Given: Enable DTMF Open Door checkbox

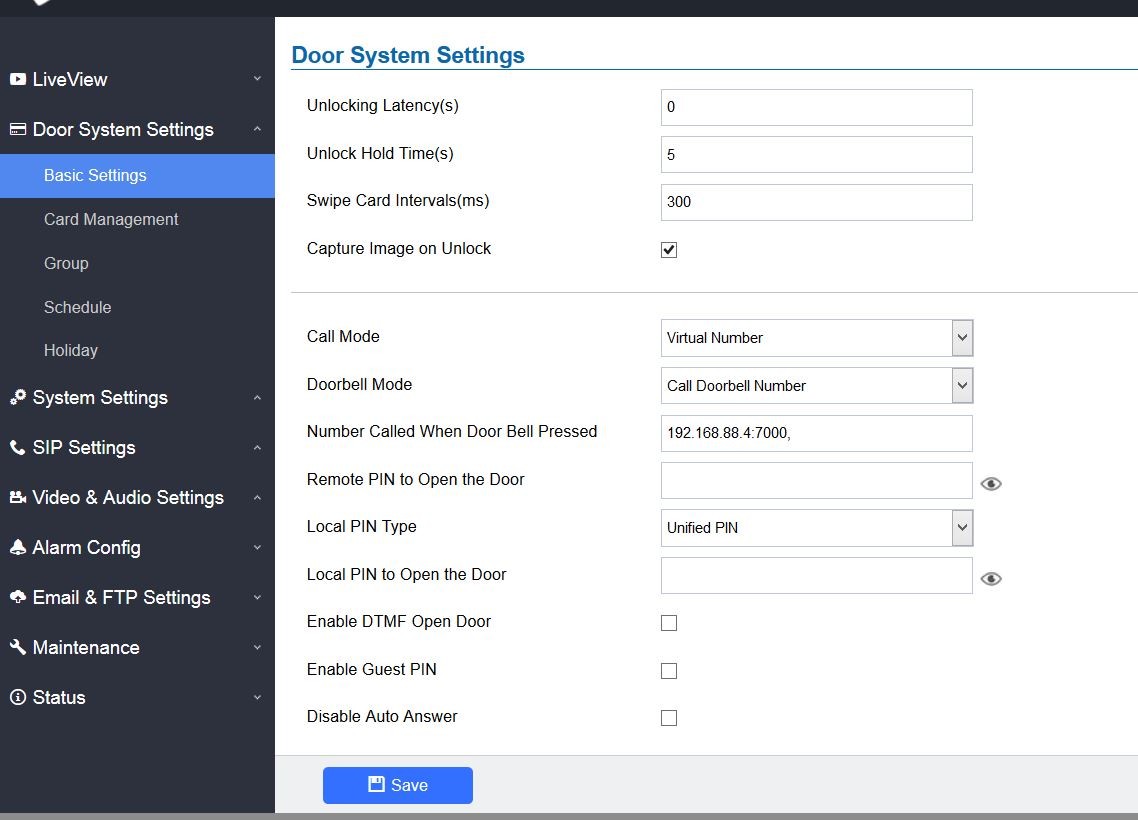Looking at the screenshot, I should coord(669,623).
